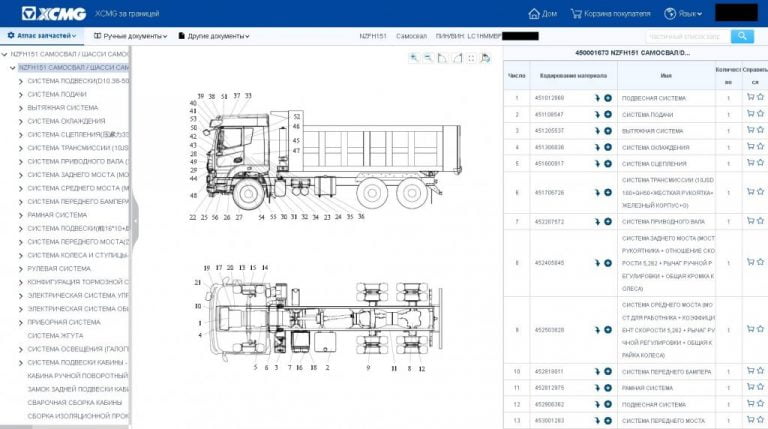Click the parts search input field
Viewport: 768px width, 429px height.
[688, 36]
